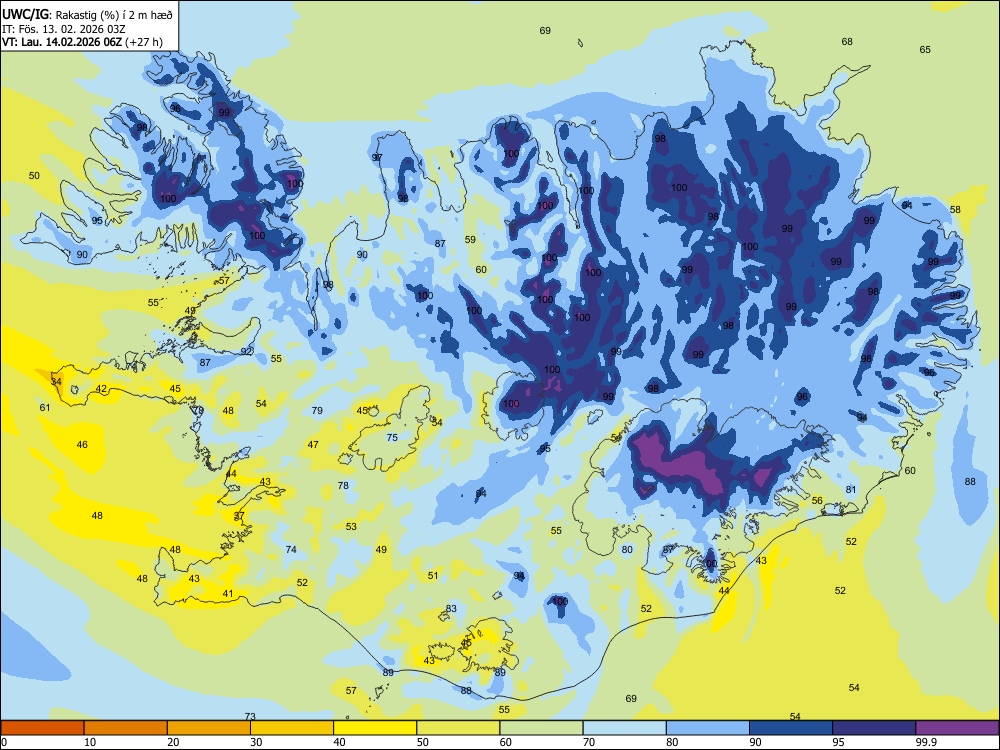This screenshot has width=1000, height=750.
Task: Click the dark indigo 95–99.9 legend swatch
Action: [874, 728]
